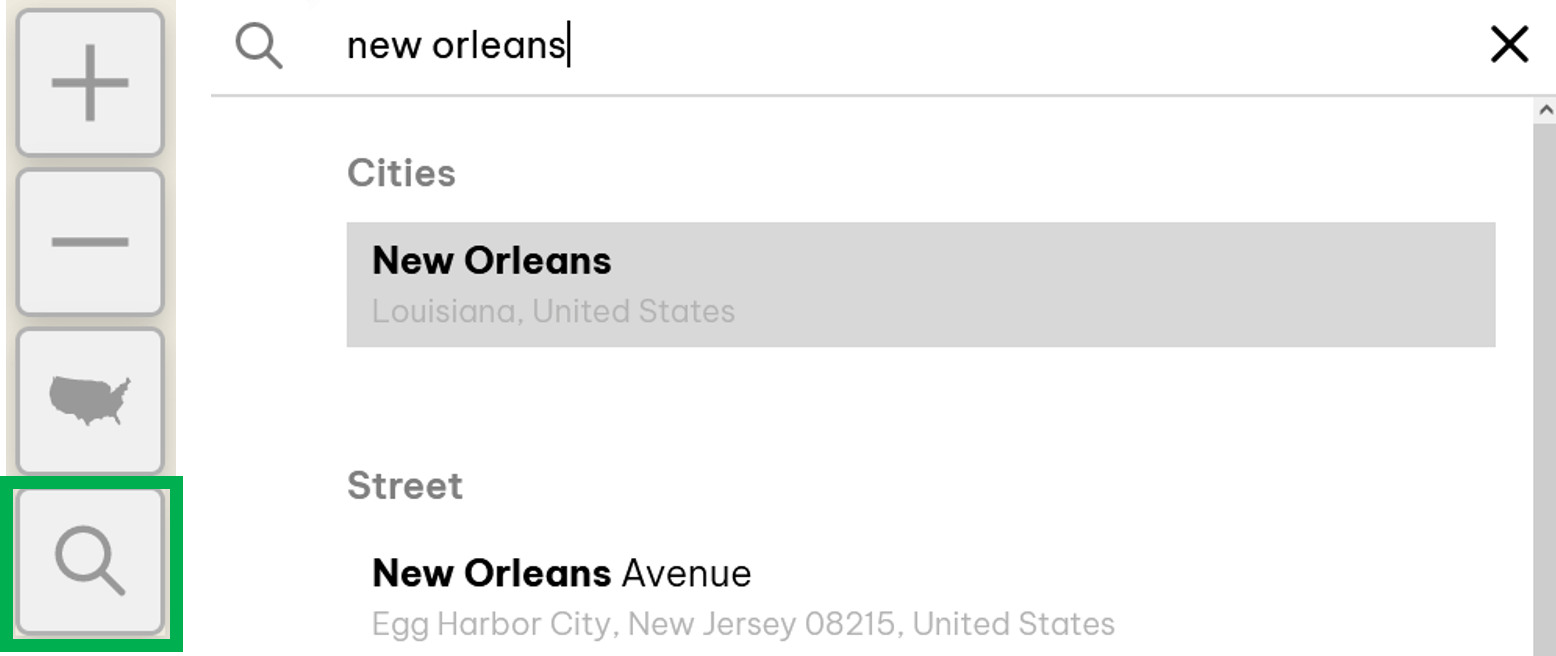Click the scrollbar up arrow
The image size is (1556, 656).
(x=1545, y=109)
